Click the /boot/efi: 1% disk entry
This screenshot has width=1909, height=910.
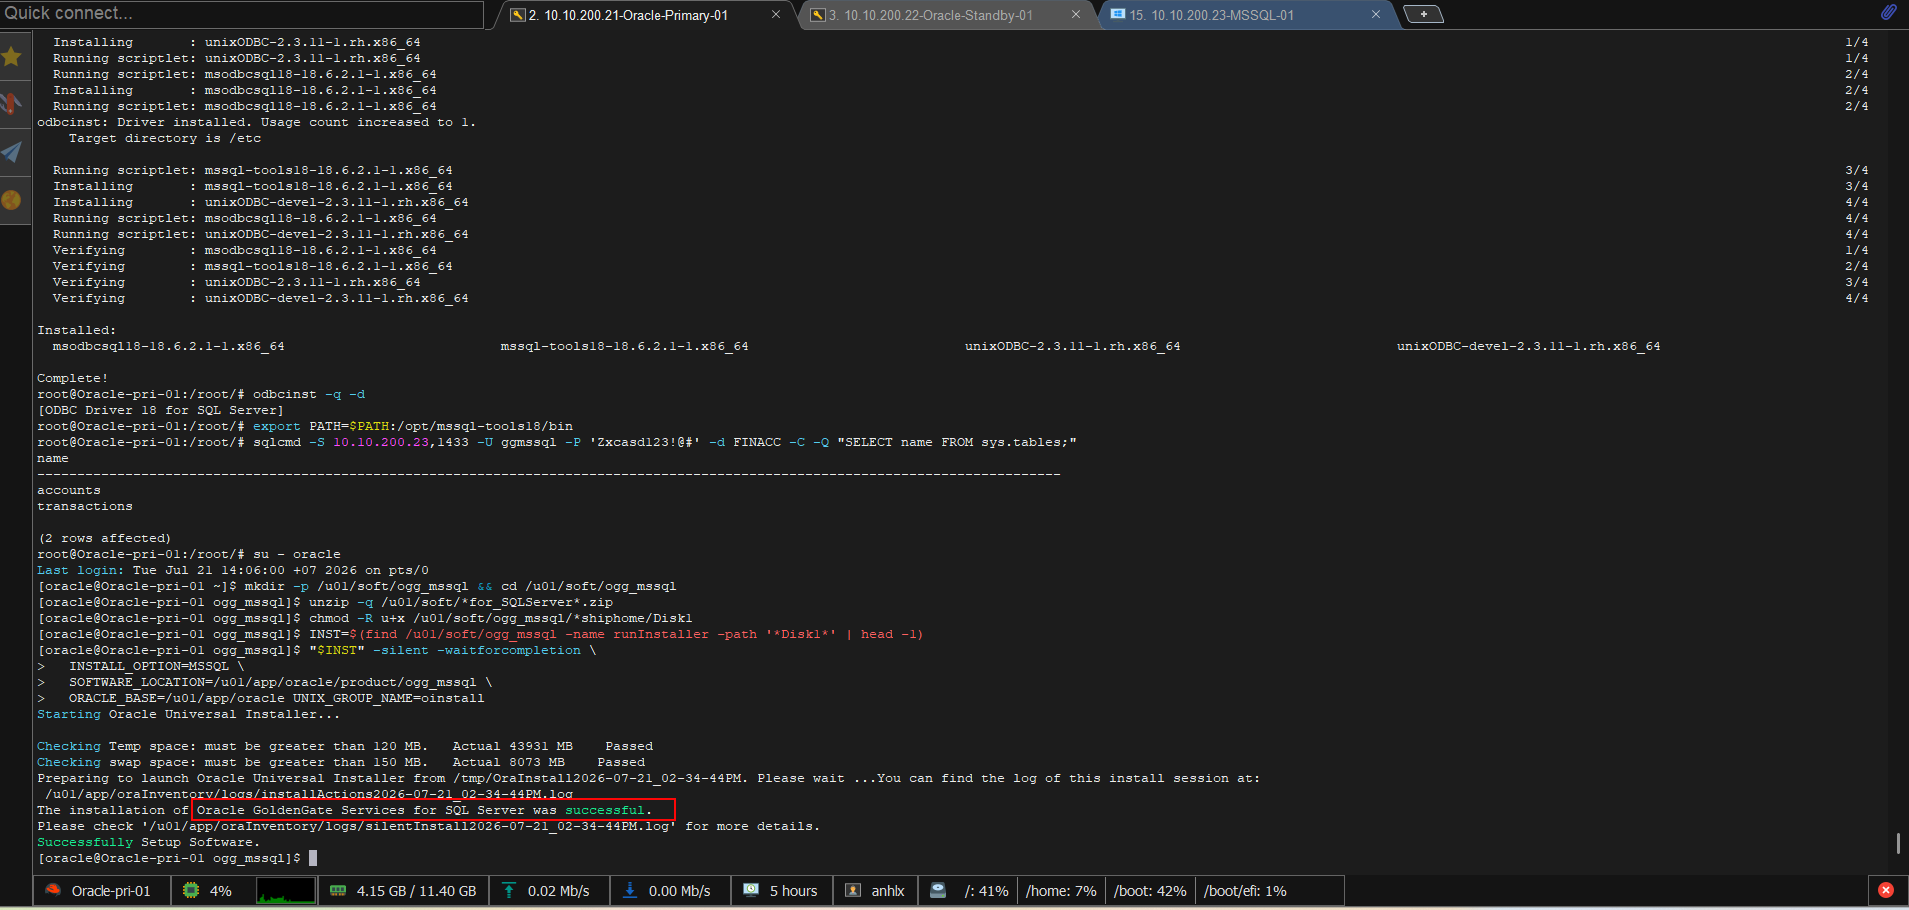click(1245, 891)
